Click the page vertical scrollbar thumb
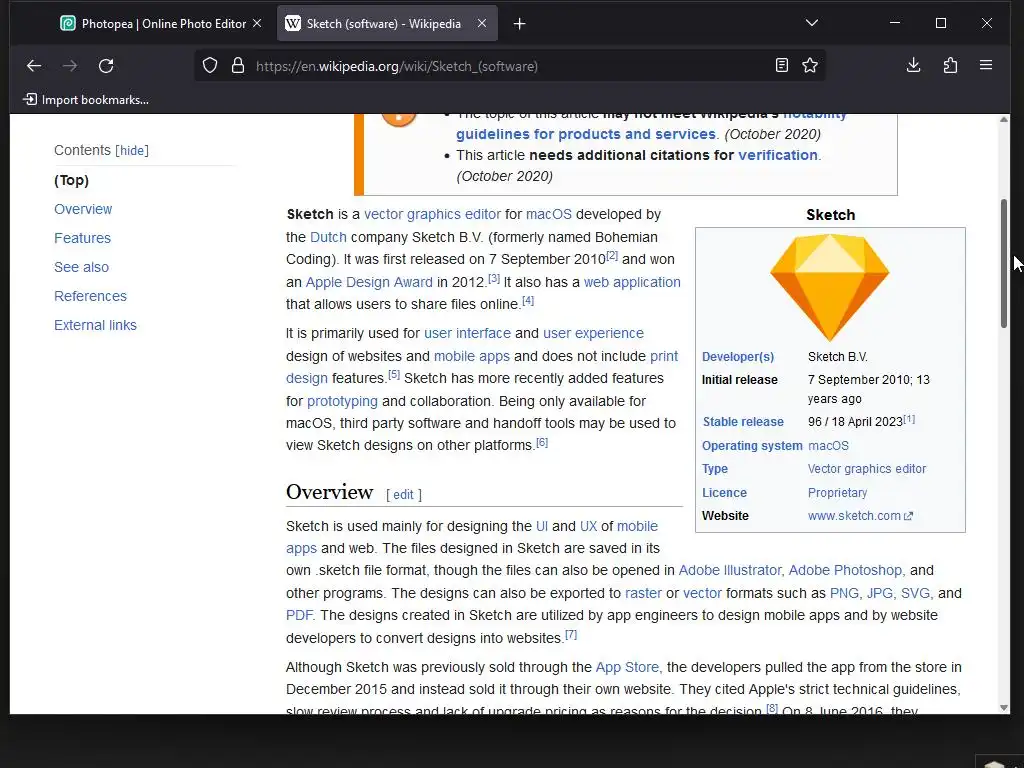 pyautogui.click(x=1004, y=263)
